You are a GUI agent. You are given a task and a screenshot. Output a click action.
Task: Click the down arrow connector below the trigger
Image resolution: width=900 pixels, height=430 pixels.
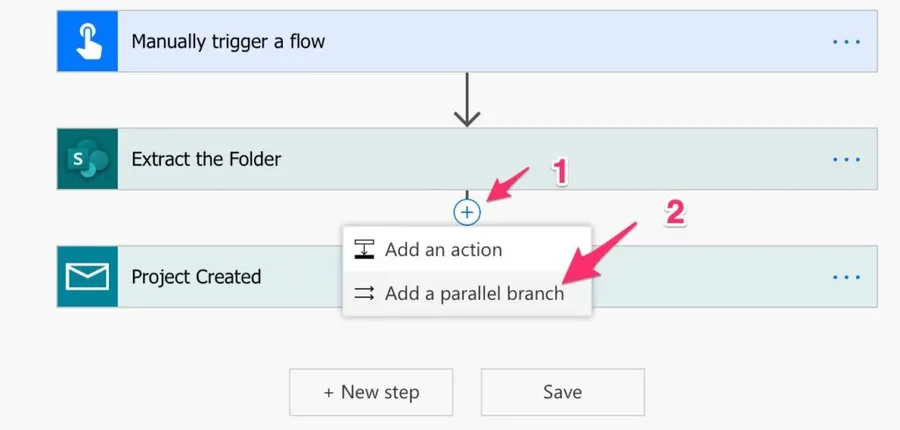point(467,105)
